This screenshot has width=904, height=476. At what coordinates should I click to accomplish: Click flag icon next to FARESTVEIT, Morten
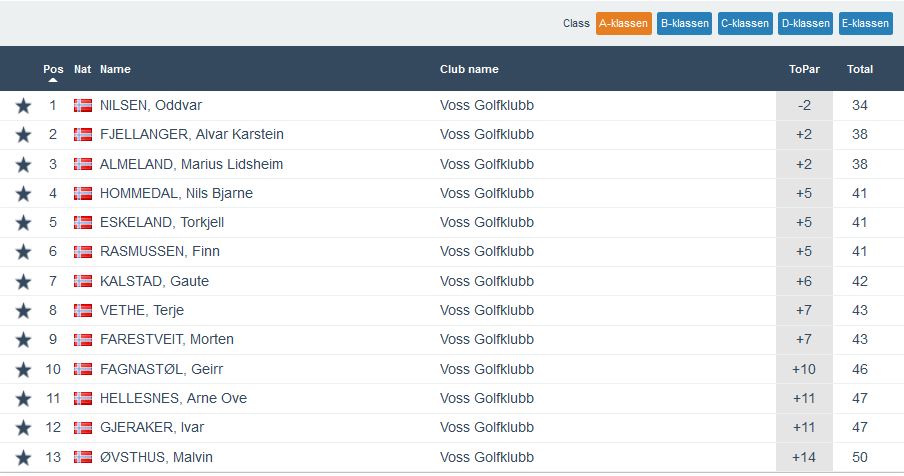83,340
